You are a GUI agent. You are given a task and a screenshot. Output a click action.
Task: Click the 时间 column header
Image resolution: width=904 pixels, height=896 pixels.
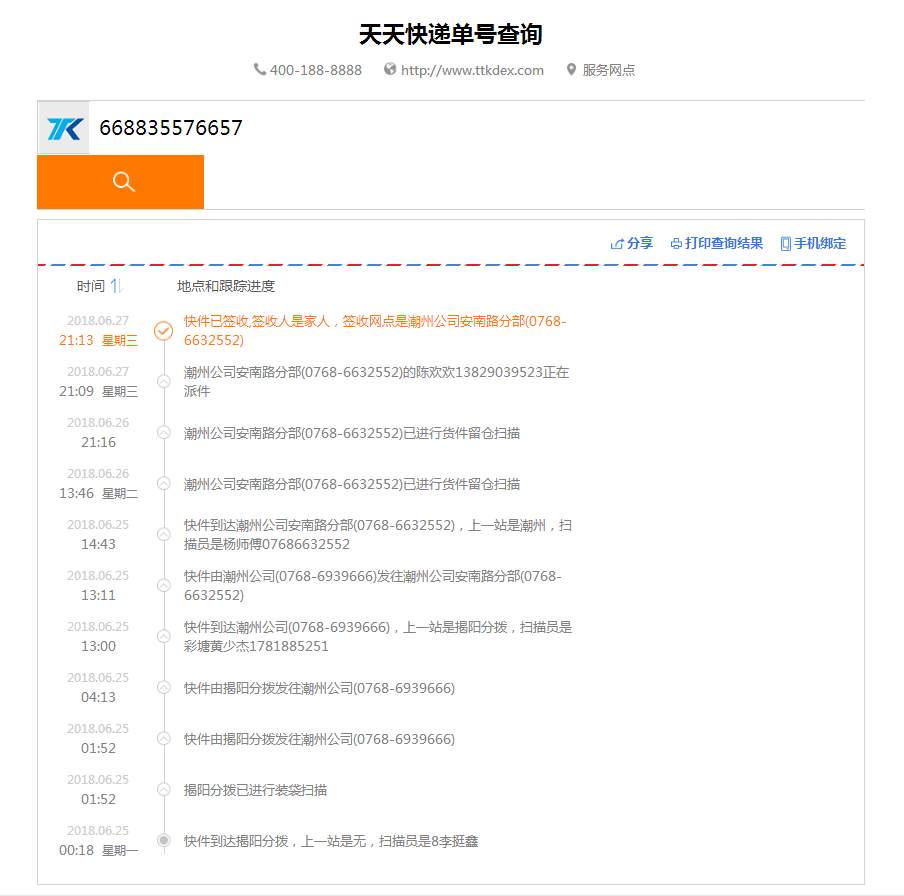[x=91, y=286]
